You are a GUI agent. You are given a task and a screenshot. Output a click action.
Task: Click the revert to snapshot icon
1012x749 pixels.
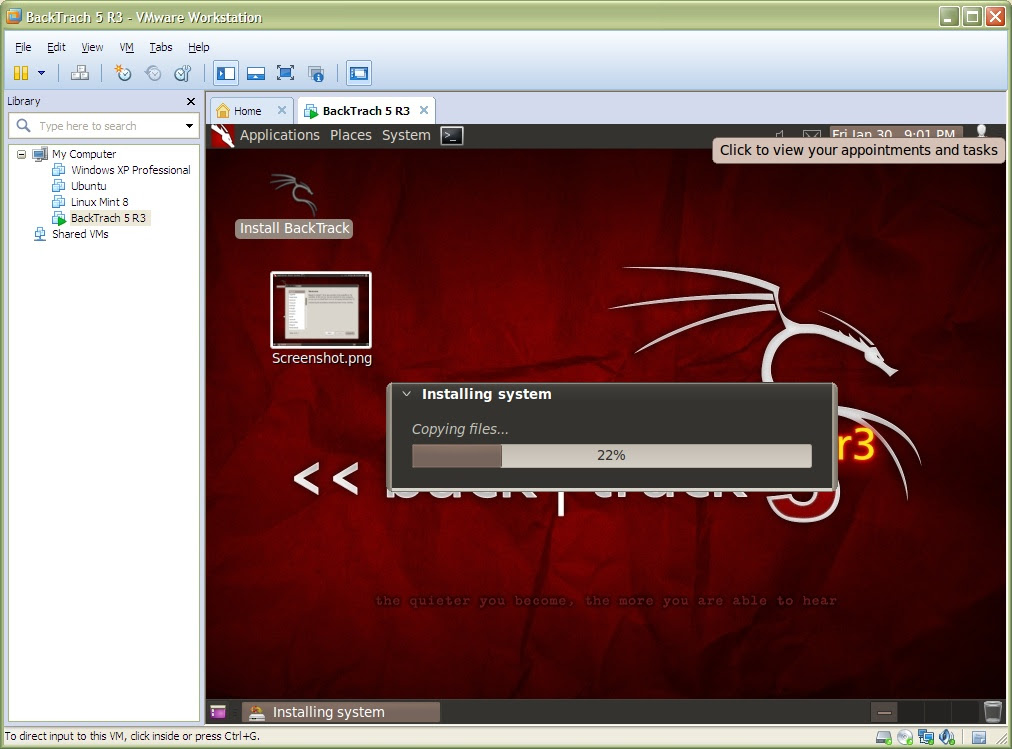click(153, 73)
